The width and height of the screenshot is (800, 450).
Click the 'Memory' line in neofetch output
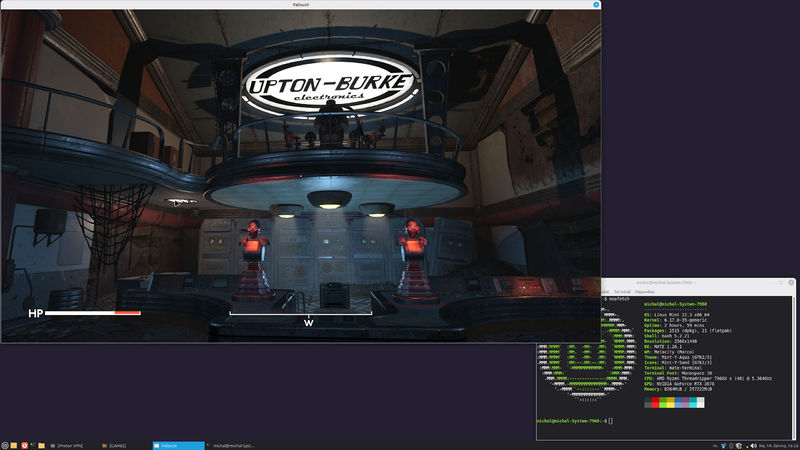point(678,389)
